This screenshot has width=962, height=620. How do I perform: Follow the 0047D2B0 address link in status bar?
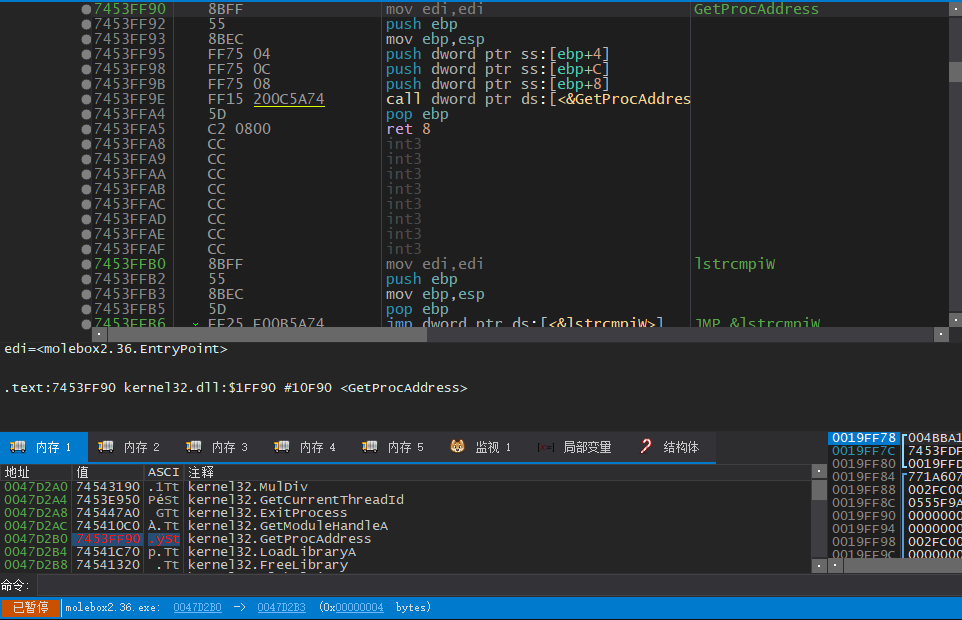point(197,607)
